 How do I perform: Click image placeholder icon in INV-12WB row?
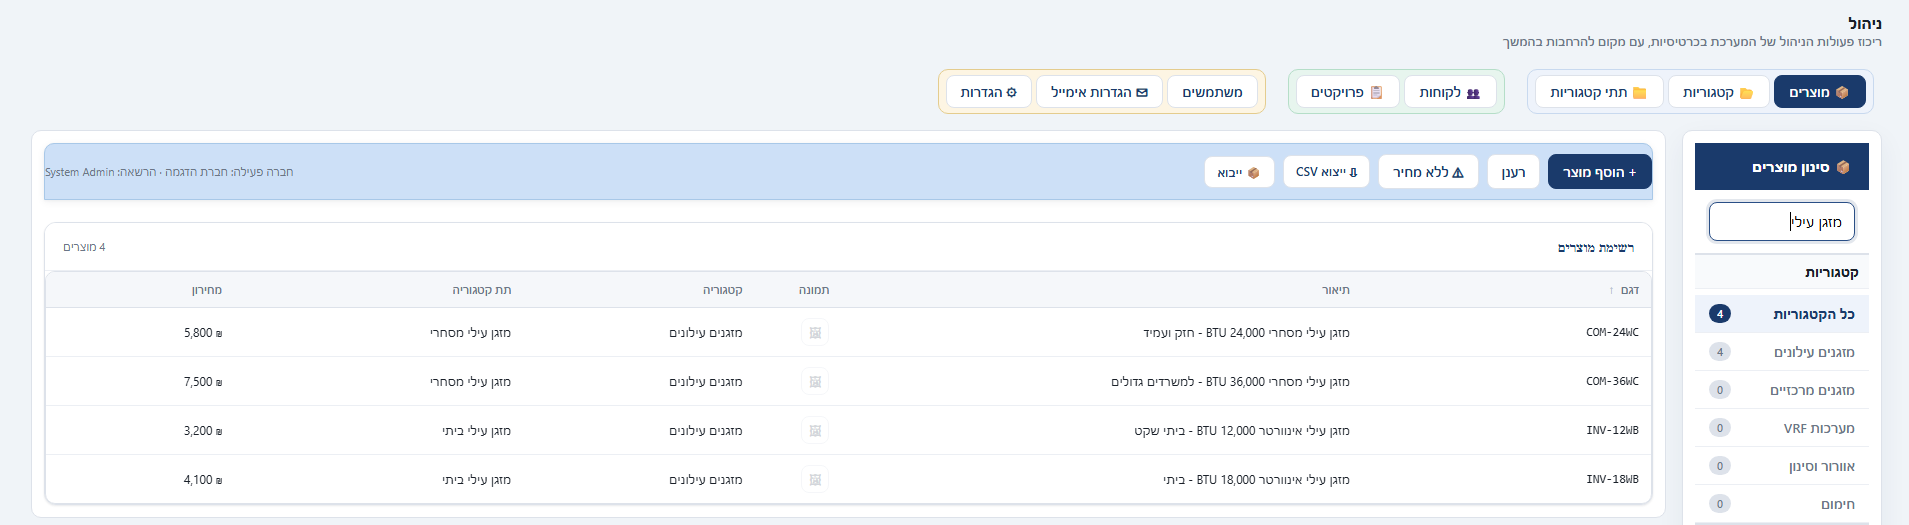coord(815,431)
